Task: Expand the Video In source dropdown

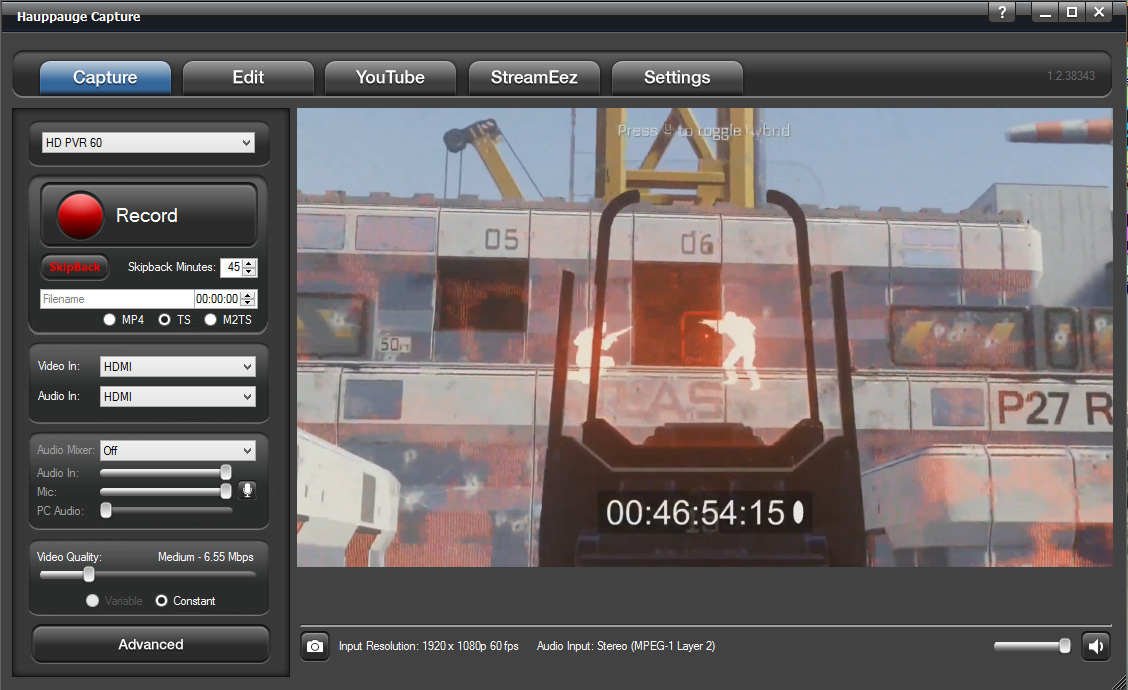Action: pos(178,367)
